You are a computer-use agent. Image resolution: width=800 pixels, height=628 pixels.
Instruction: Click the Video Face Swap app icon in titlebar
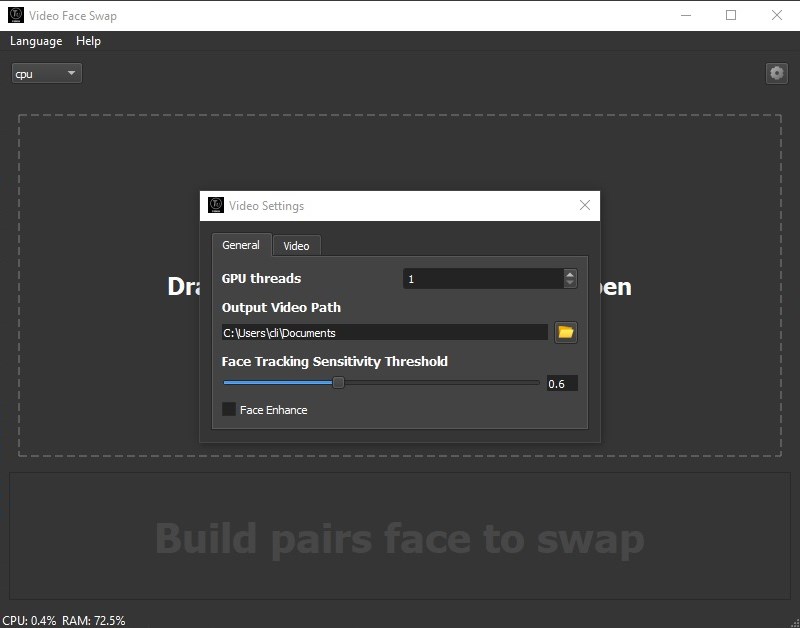coord(14,15)
